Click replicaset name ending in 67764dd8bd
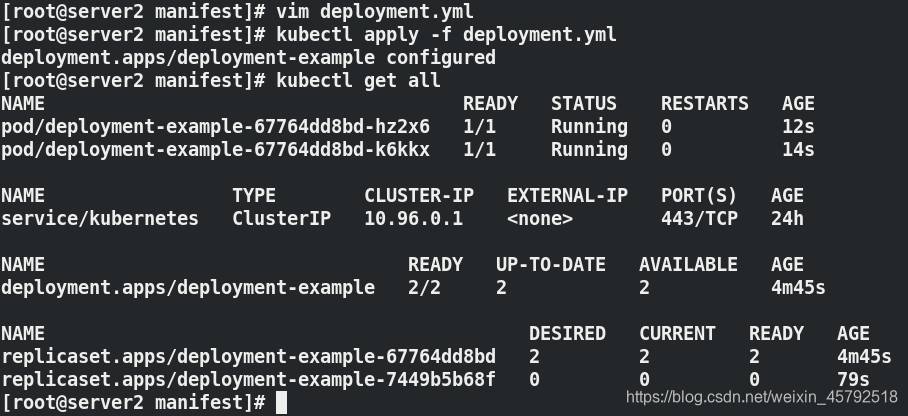 pyautogui.click(x=248, y=357)
